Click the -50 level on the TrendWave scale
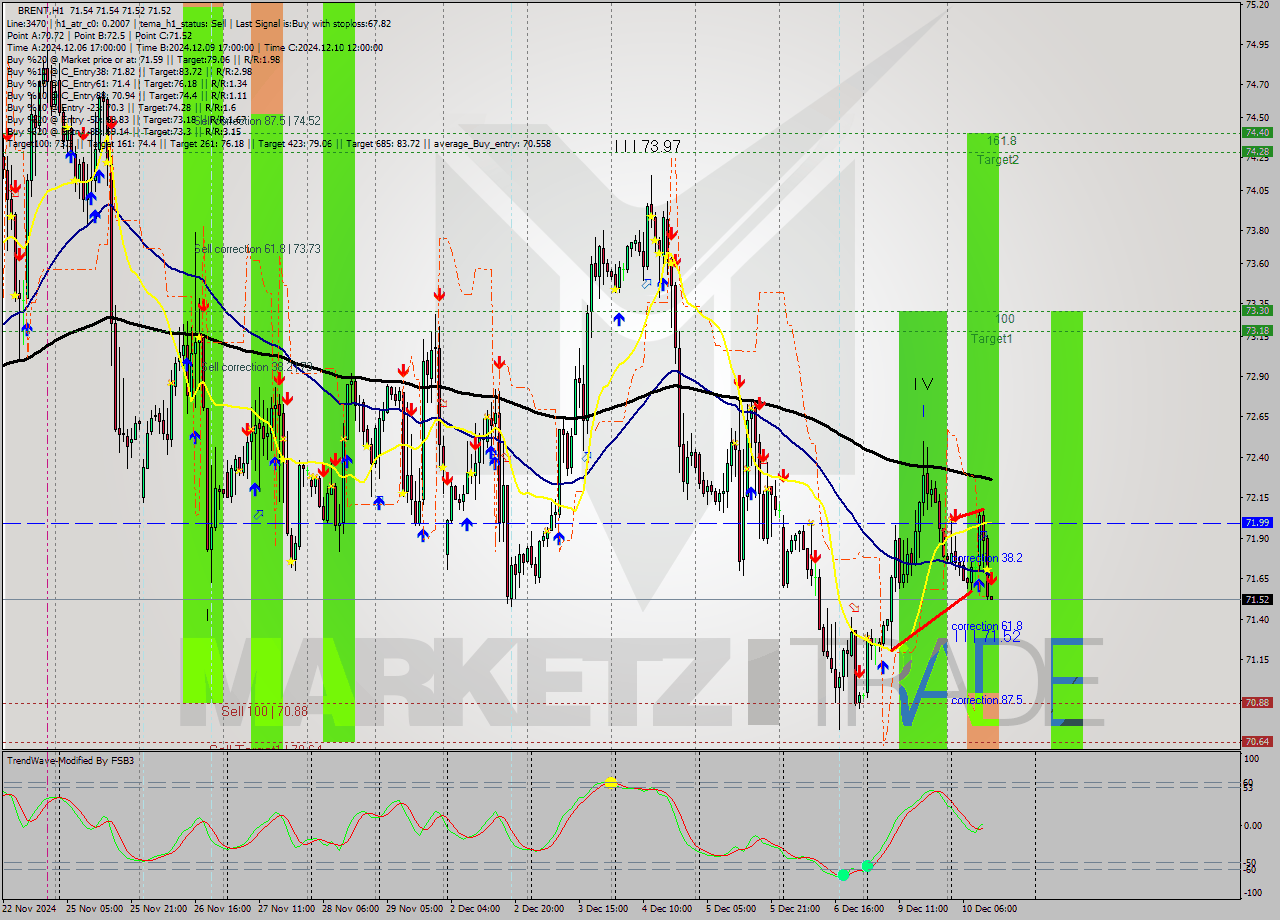1280x920 pixels. pos(1252,861)
